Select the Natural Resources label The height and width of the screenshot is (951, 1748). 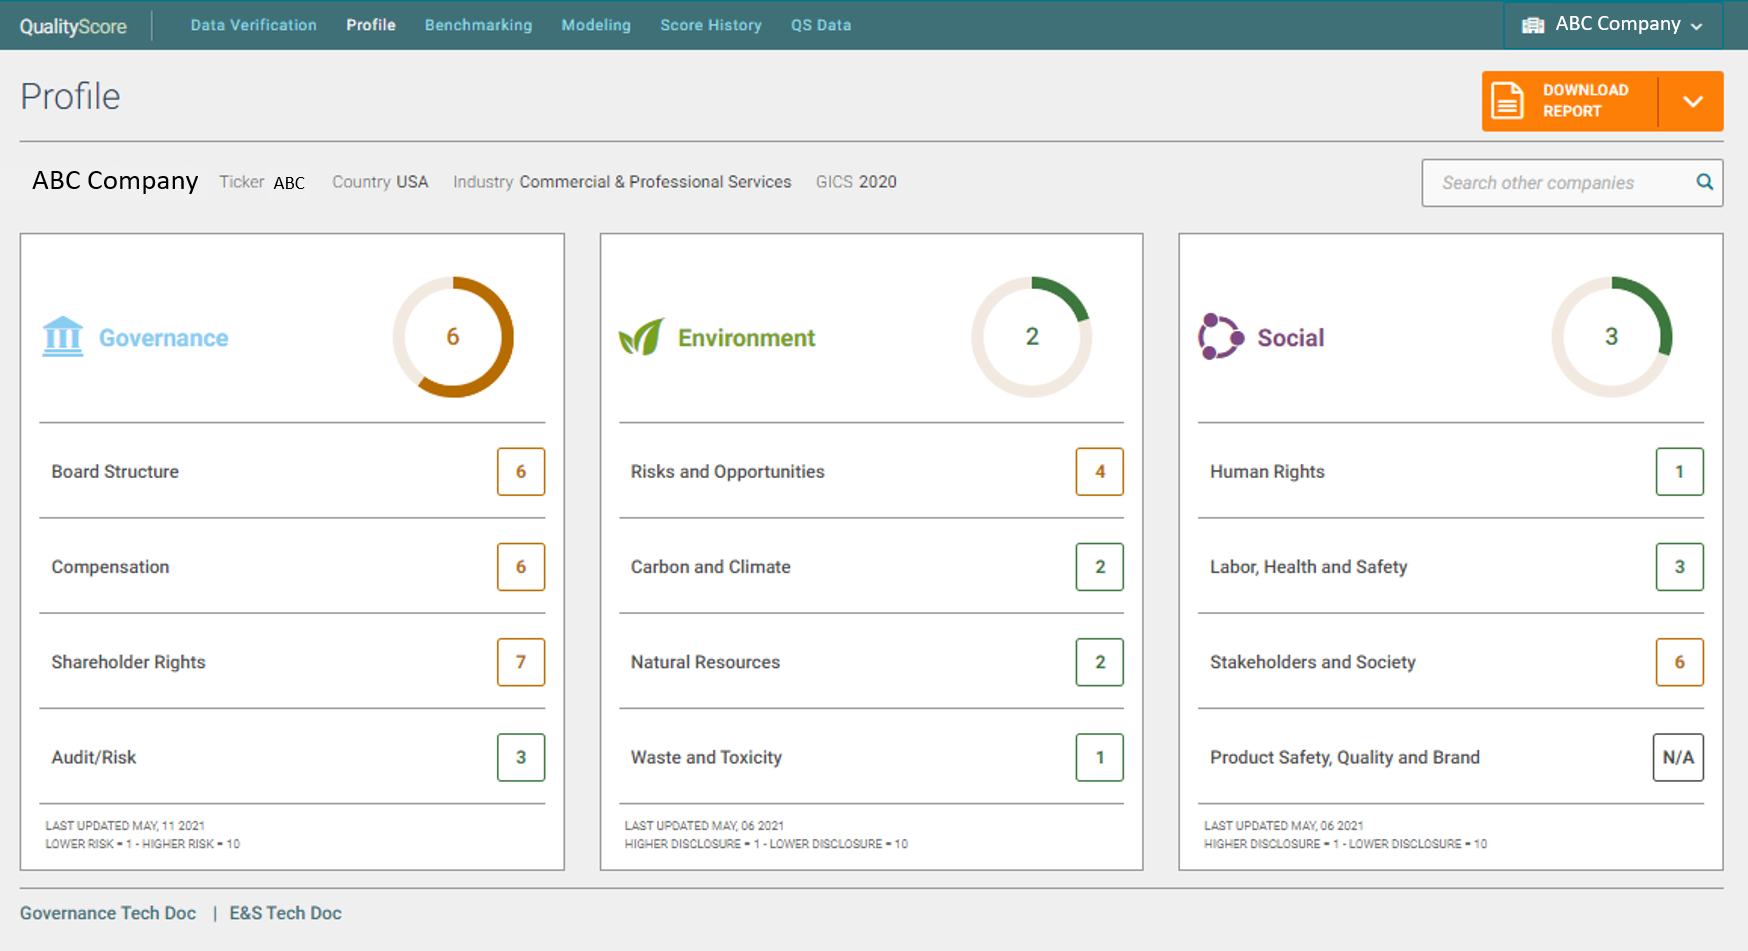point(705,662)
